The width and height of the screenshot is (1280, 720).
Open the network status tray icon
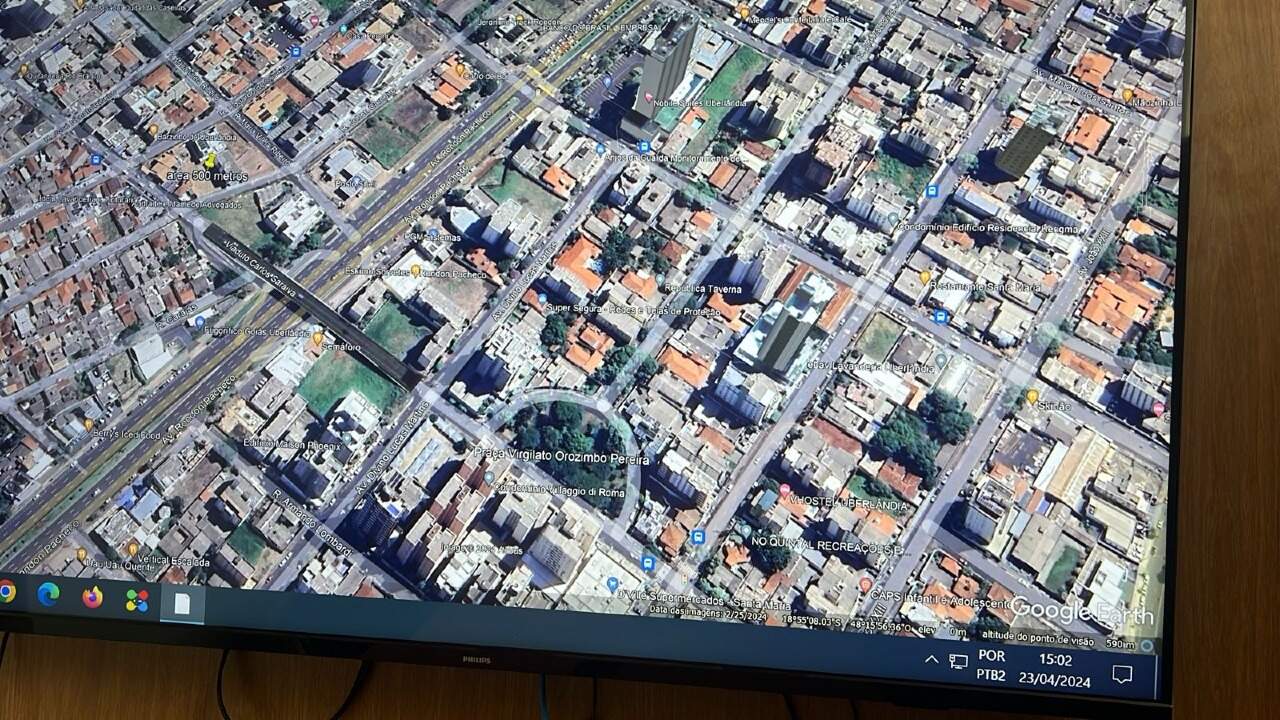[x=958, y=662]
